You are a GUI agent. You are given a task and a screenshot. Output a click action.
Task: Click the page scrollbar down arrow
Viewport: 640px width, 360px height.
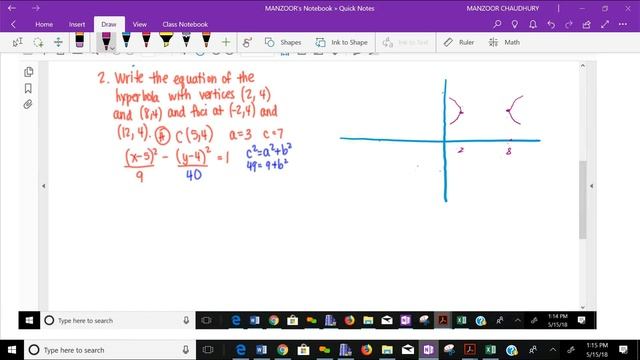pos(583,307)
